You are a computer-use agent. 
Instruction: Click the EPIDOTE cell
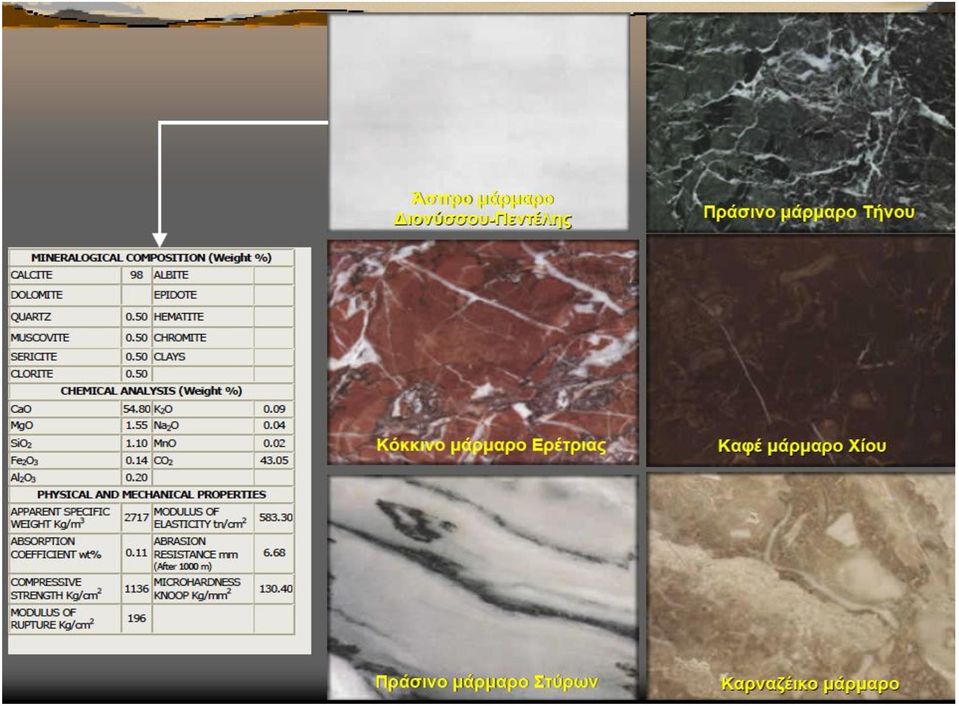click(175, 295)
